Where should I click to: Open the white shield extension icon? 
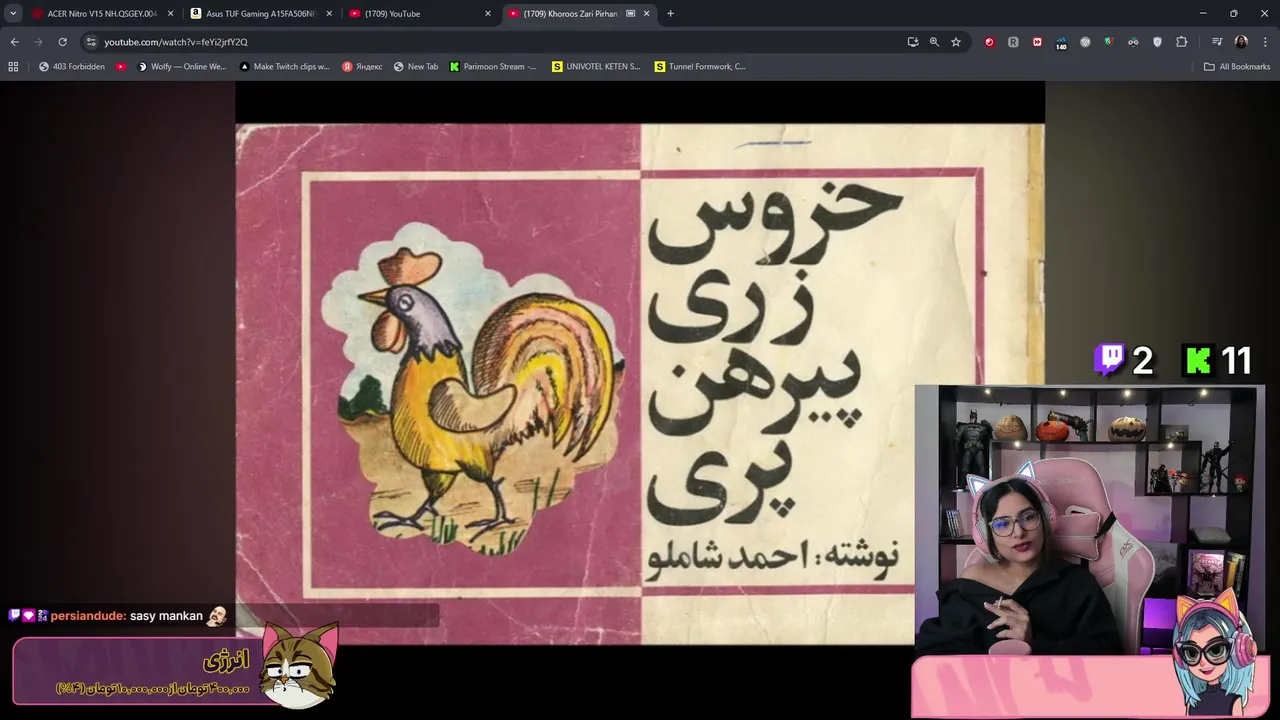[1157, 42]
